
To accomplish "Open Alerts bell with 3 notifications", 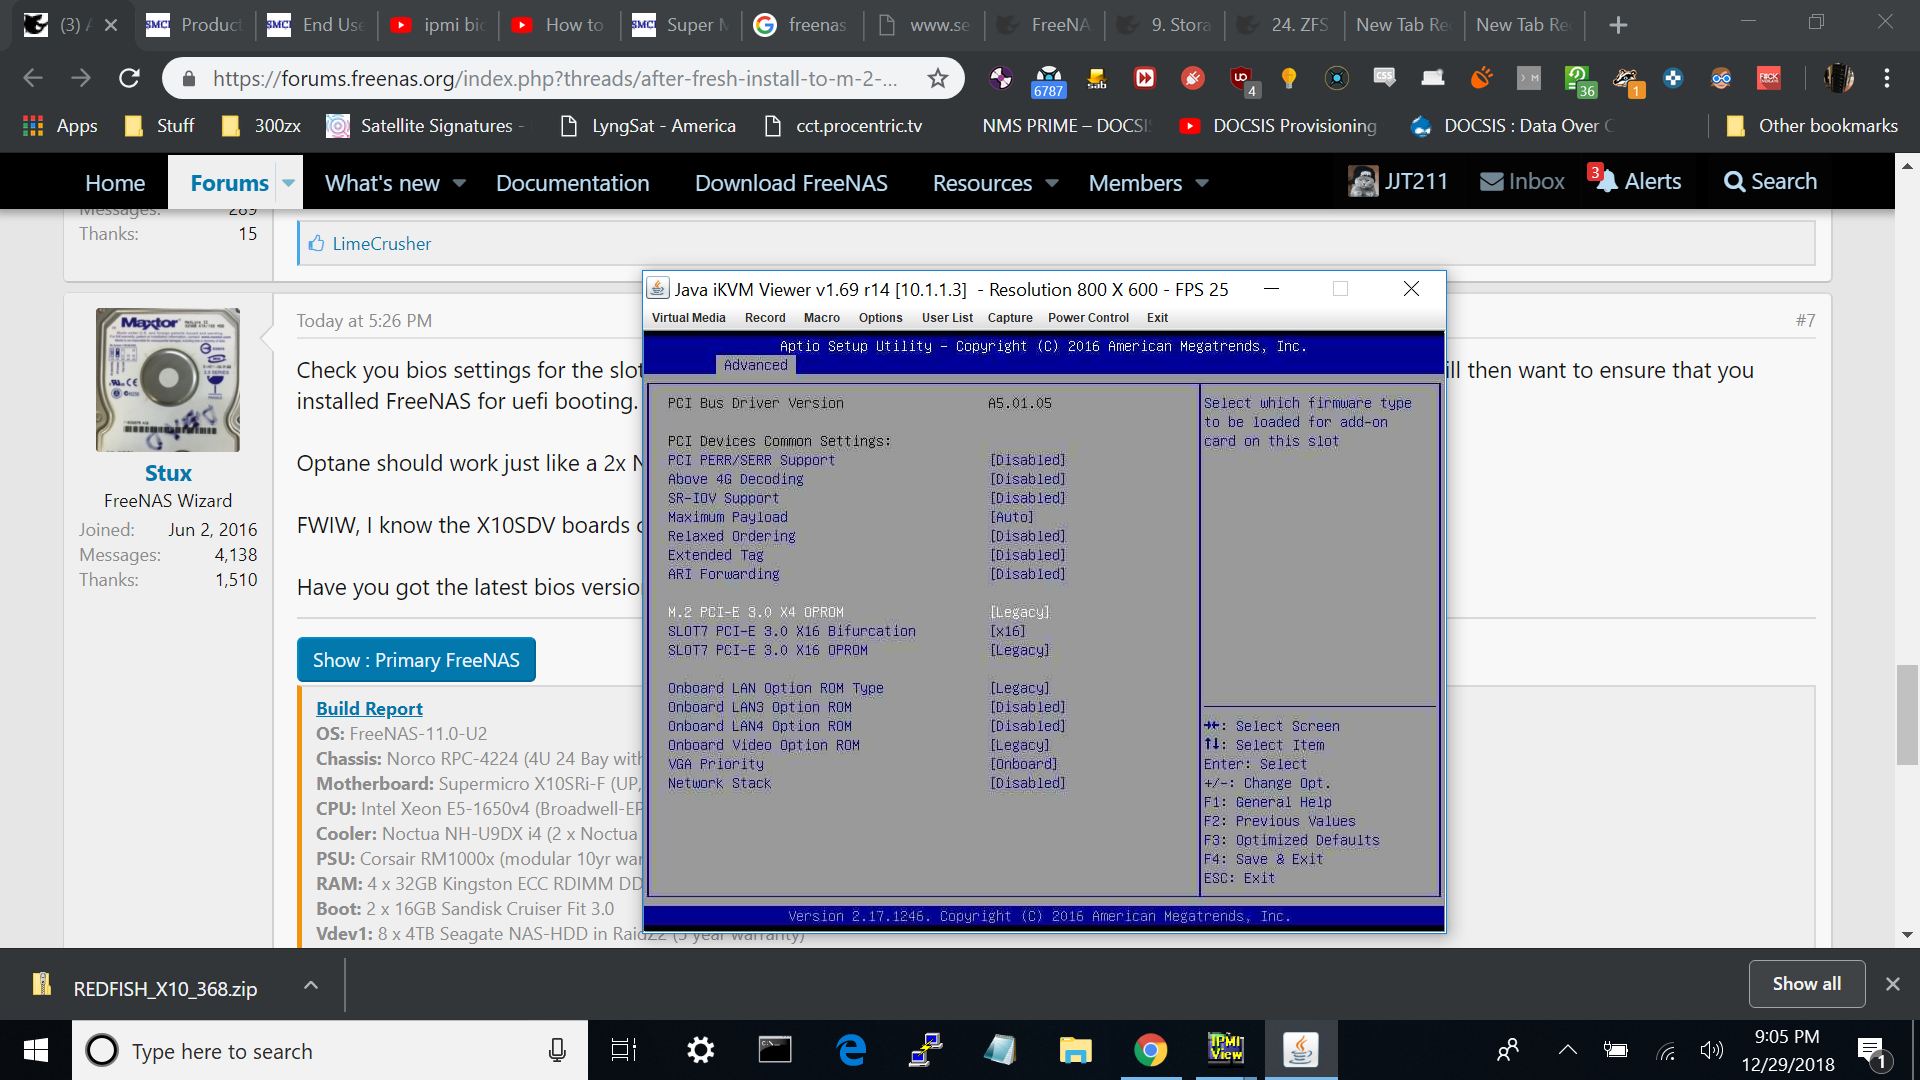I will point(1635,181).
